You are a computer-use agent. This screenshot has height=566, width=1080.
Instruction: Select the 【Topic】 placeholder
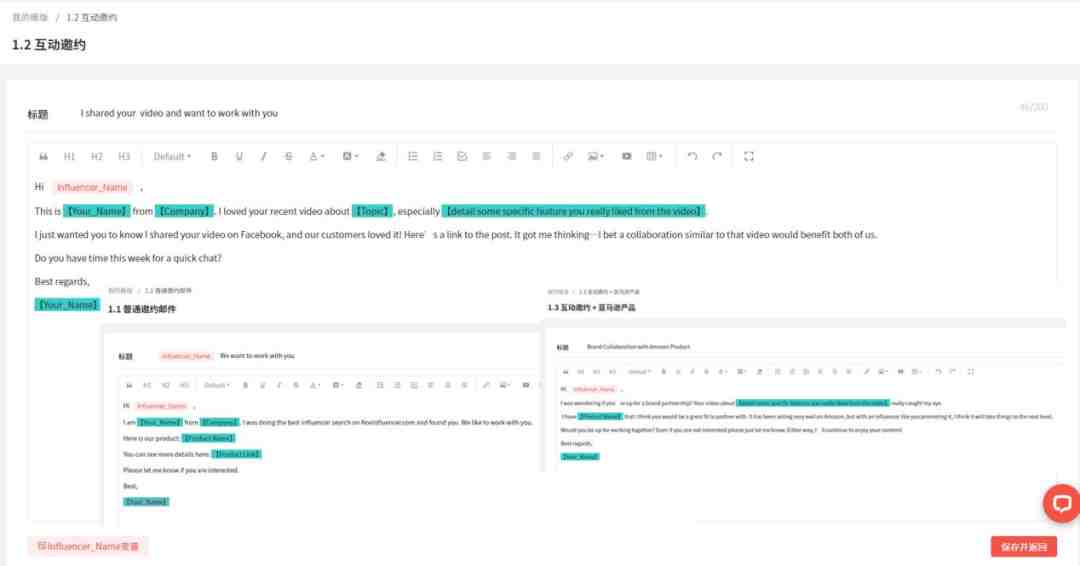(373, 211)
